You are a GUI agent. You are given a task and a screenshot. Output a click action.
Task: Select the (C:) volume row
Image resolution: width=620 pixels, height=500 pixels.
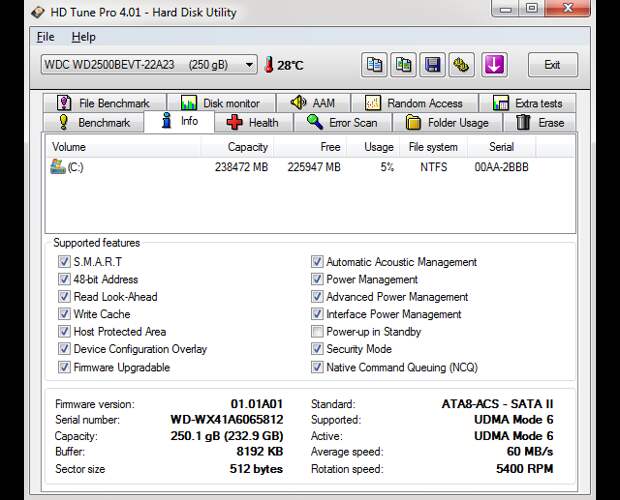pos(310,167)
